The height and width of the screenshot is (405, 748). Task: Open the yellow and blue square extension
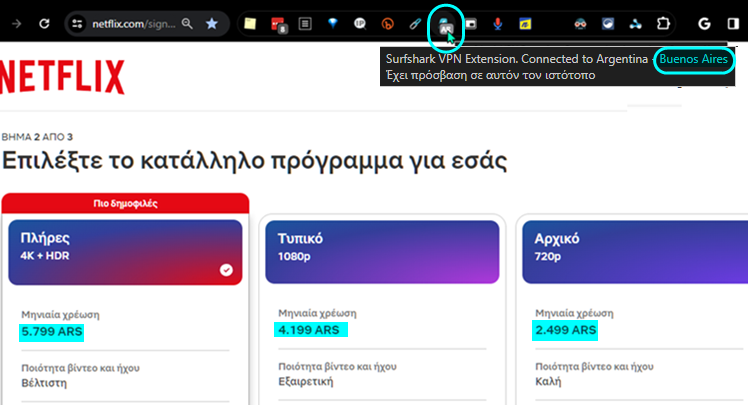point(525,23)
